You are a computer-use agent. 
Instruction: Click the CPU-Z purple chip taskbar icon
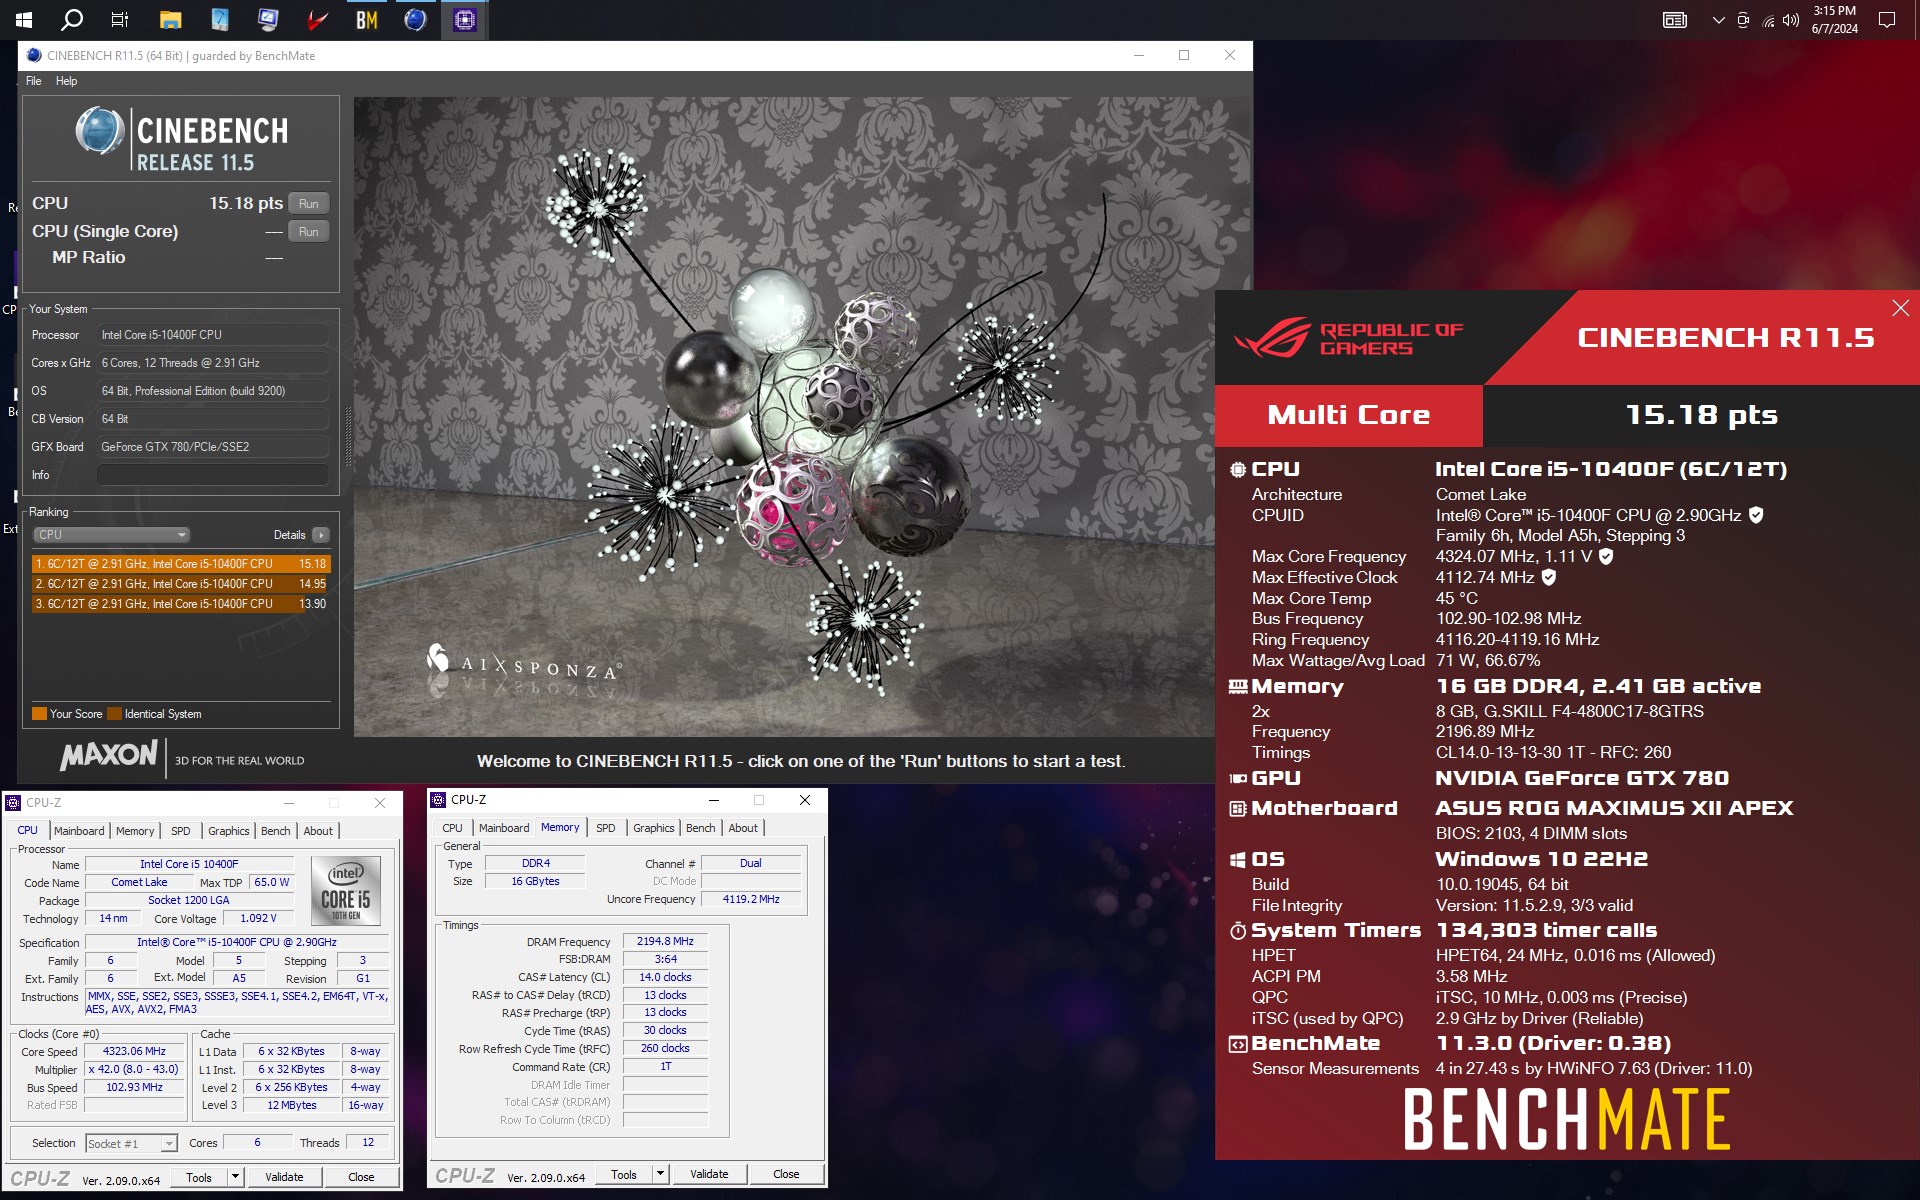click(x=464, y=19)
